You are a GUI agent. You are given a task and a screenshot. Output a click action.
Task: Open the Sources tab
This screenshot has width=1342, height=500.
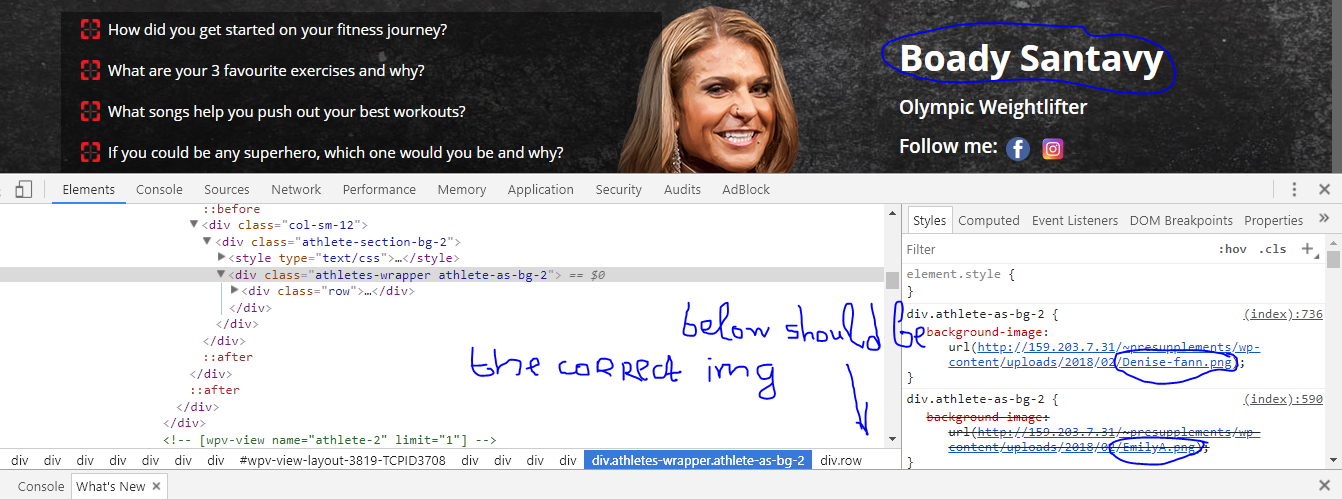[227, 189]
